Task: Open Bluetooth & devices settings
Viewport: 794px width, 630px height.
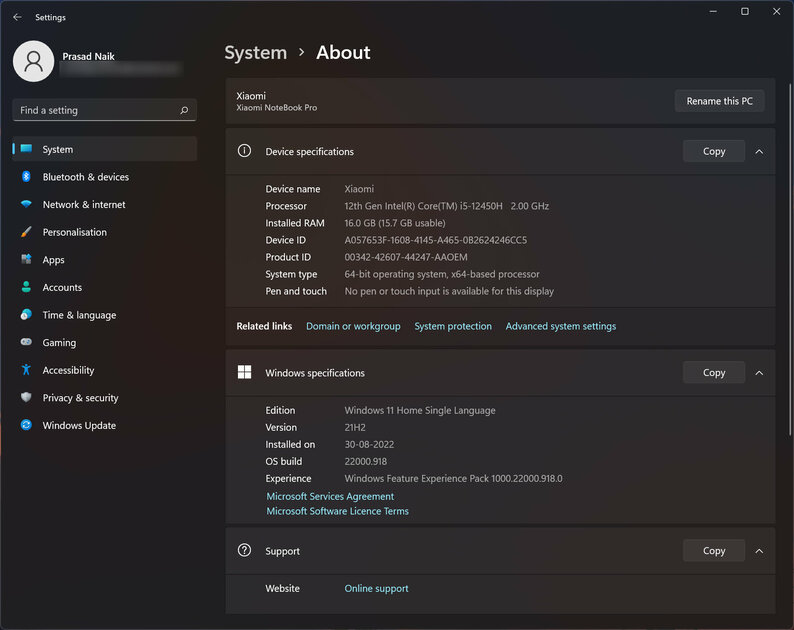Action: [x=105, y=177]
